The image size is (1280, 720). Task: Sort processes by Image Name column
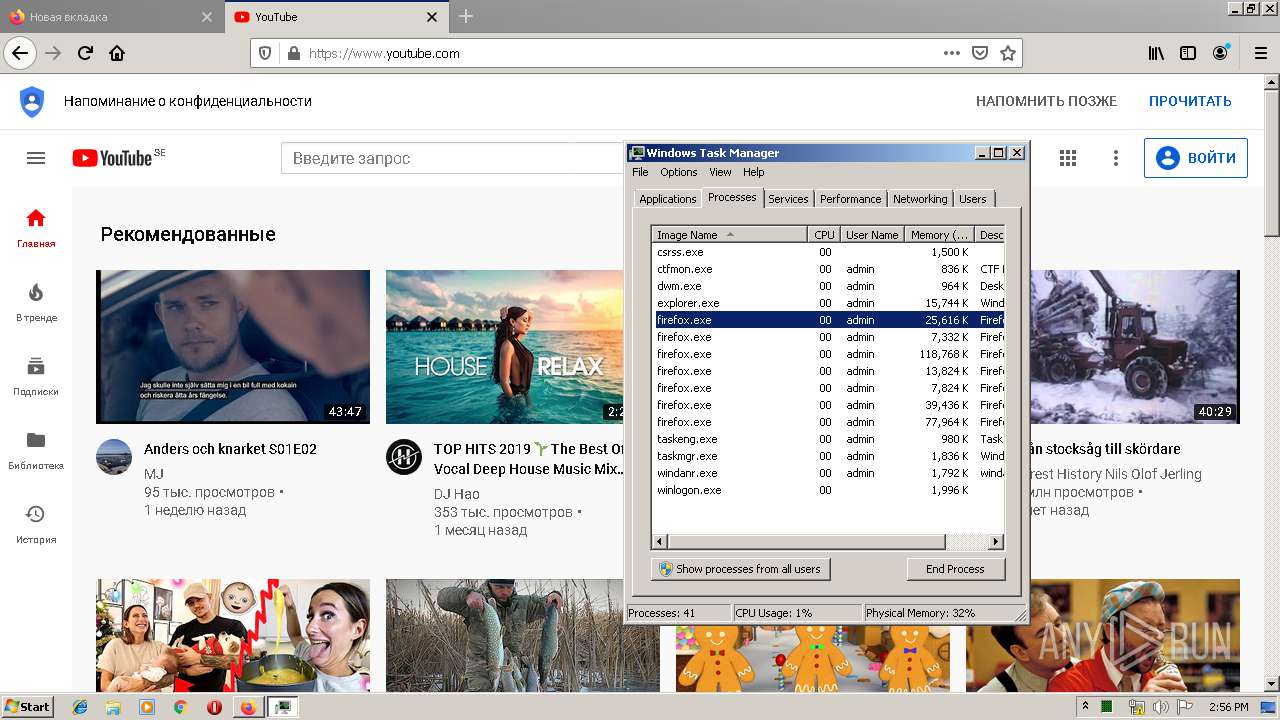729,235
